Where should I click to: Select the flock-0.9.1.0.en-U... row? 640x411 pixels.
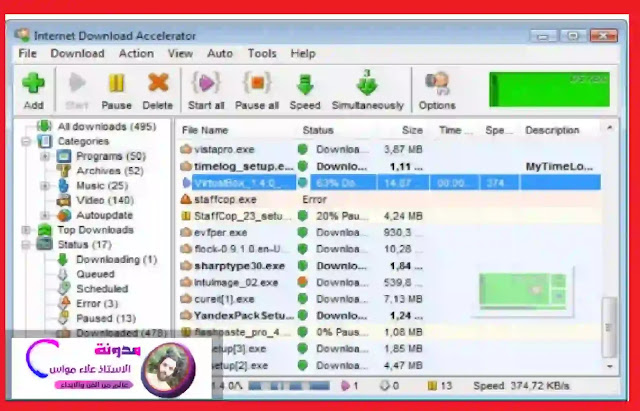[390, 249]
